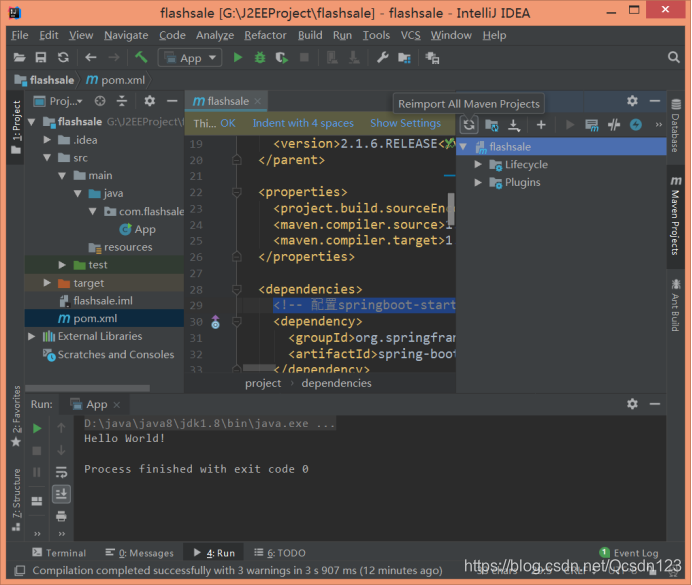Viewport: 692px width, 585px height.
Task: Debug App with the green bug icon
Action: (x=260, y=58)
